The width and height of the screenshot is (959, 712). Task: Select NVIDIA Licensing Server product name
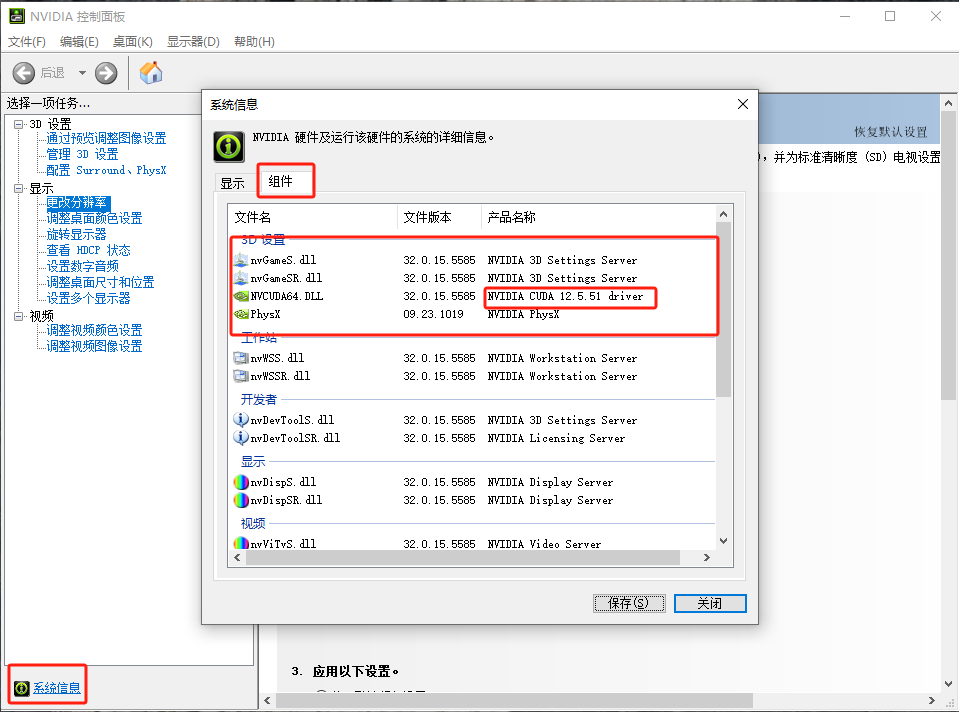click(556, 438)
